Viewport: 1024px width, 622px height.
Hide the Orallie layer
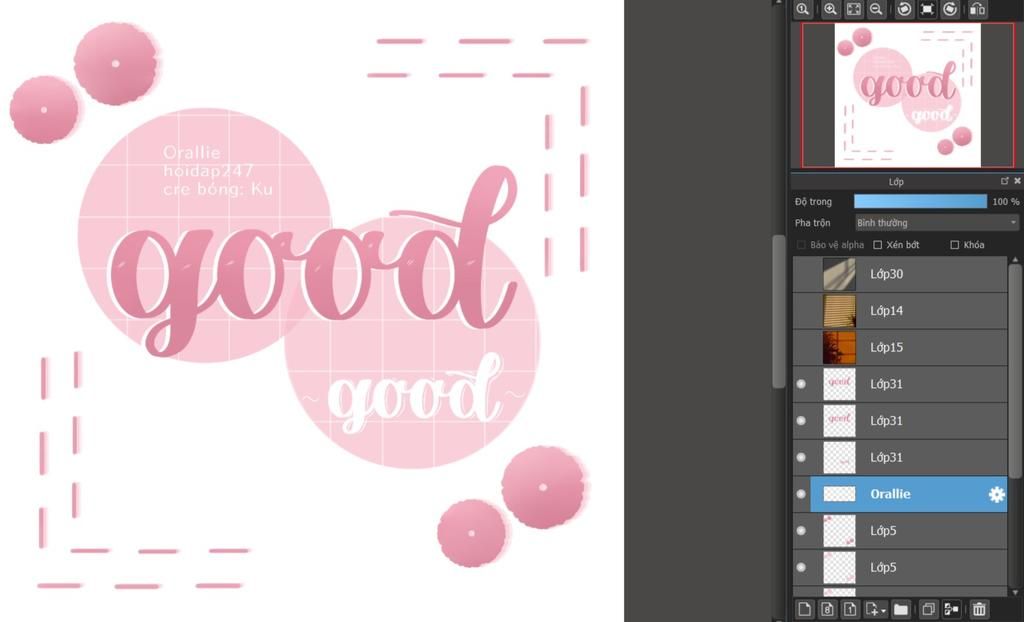801,494
